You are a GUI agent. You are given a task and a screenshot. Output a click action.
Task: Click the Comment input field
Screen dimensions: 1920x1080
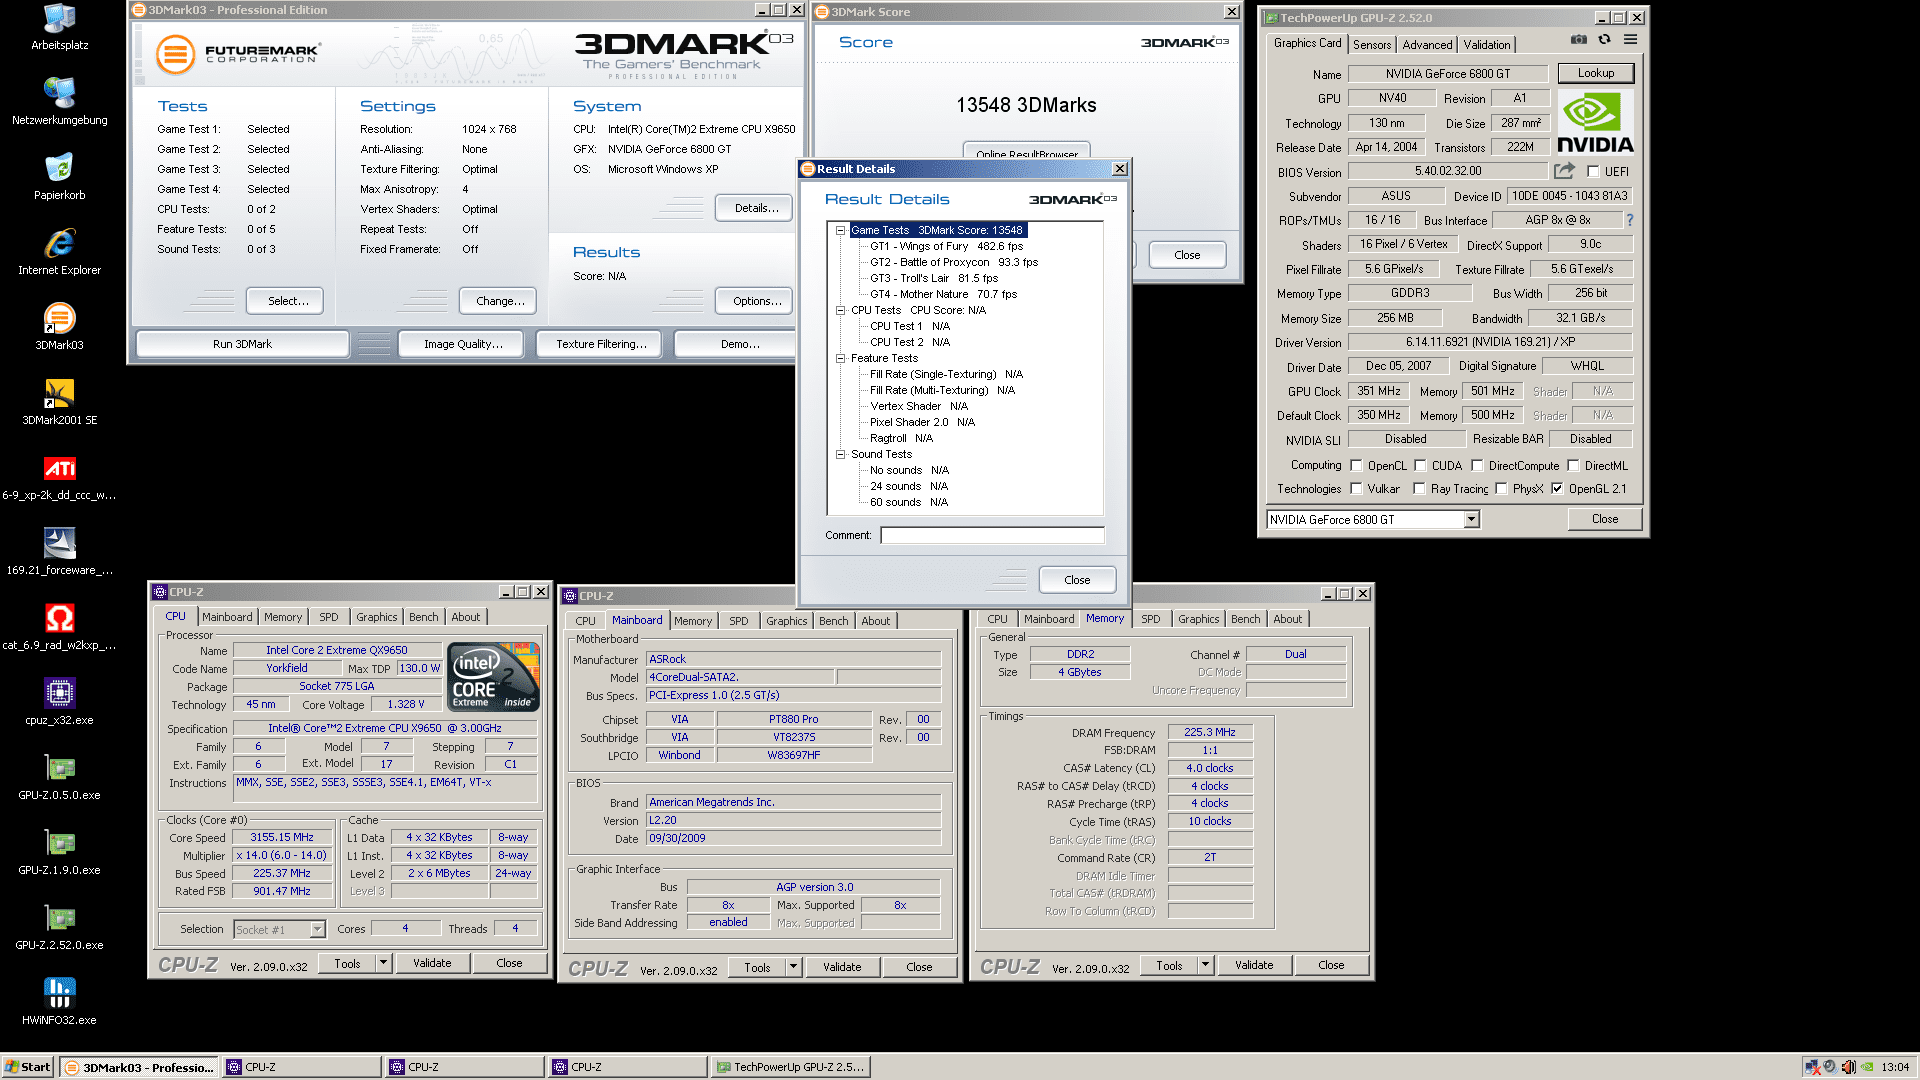click(x=992, y=535)
